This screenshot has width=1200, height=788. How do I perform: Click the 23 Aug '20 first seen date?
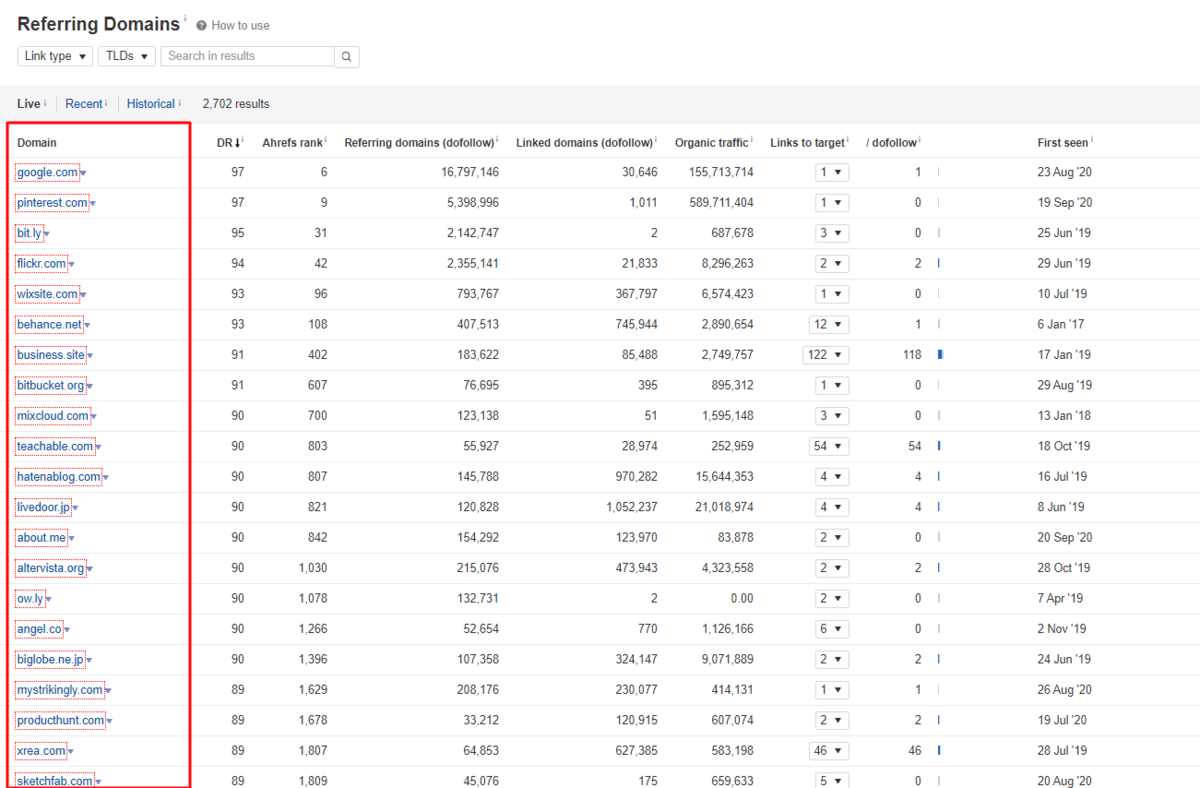click(x=1065, y=173)
